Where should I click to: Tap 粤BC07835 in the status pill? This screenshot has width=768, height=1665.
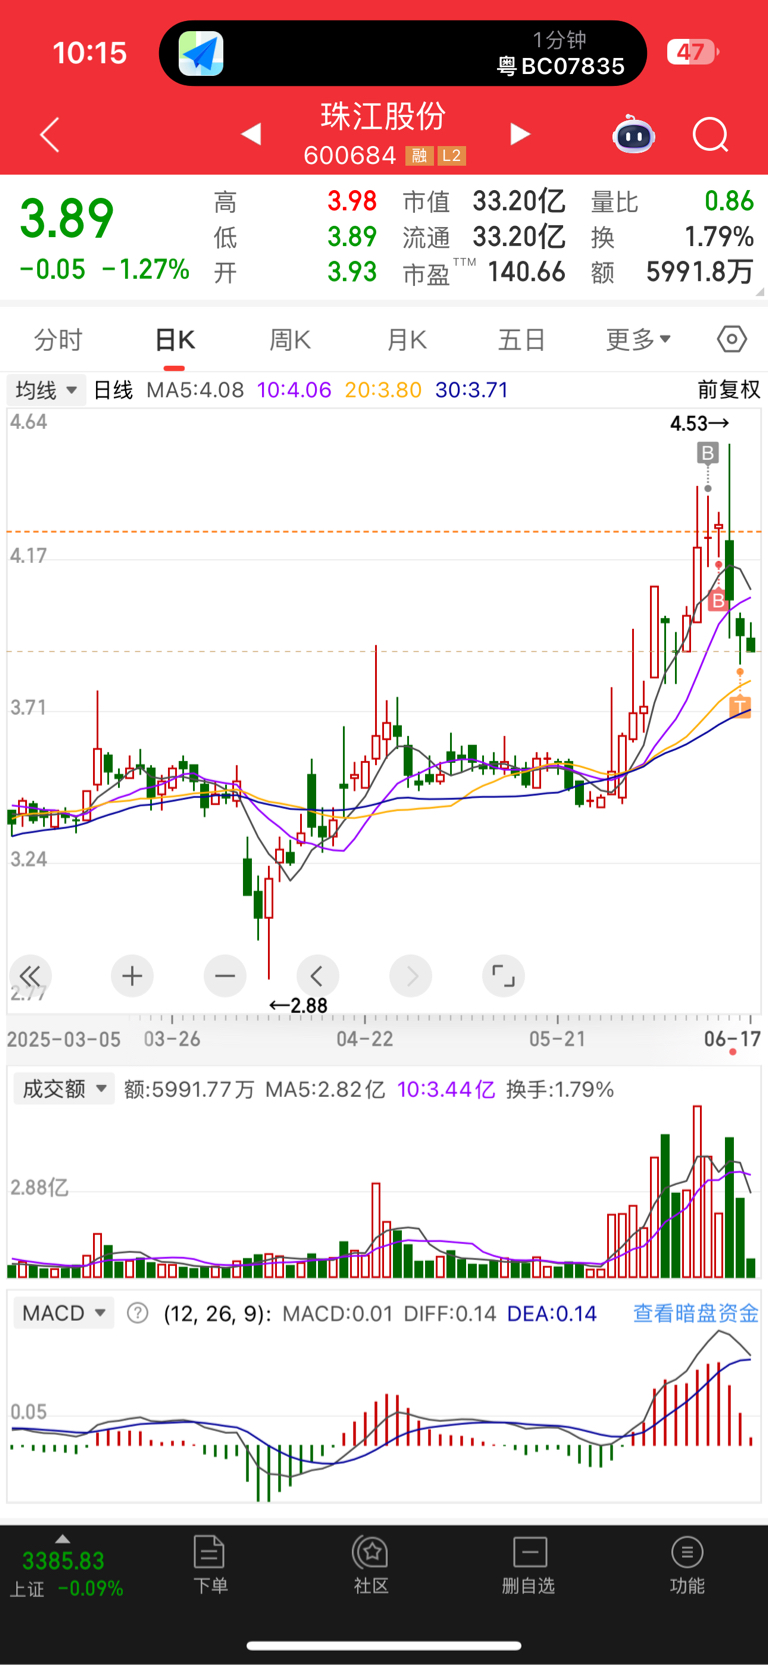pyautogui.click(x=561, y=67)
